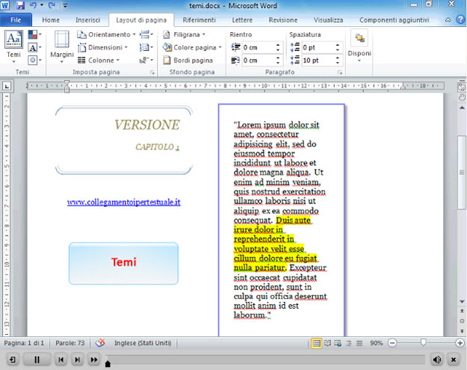Open the theme fonts dropdown

pyautogui.click(x=35, y=47)
